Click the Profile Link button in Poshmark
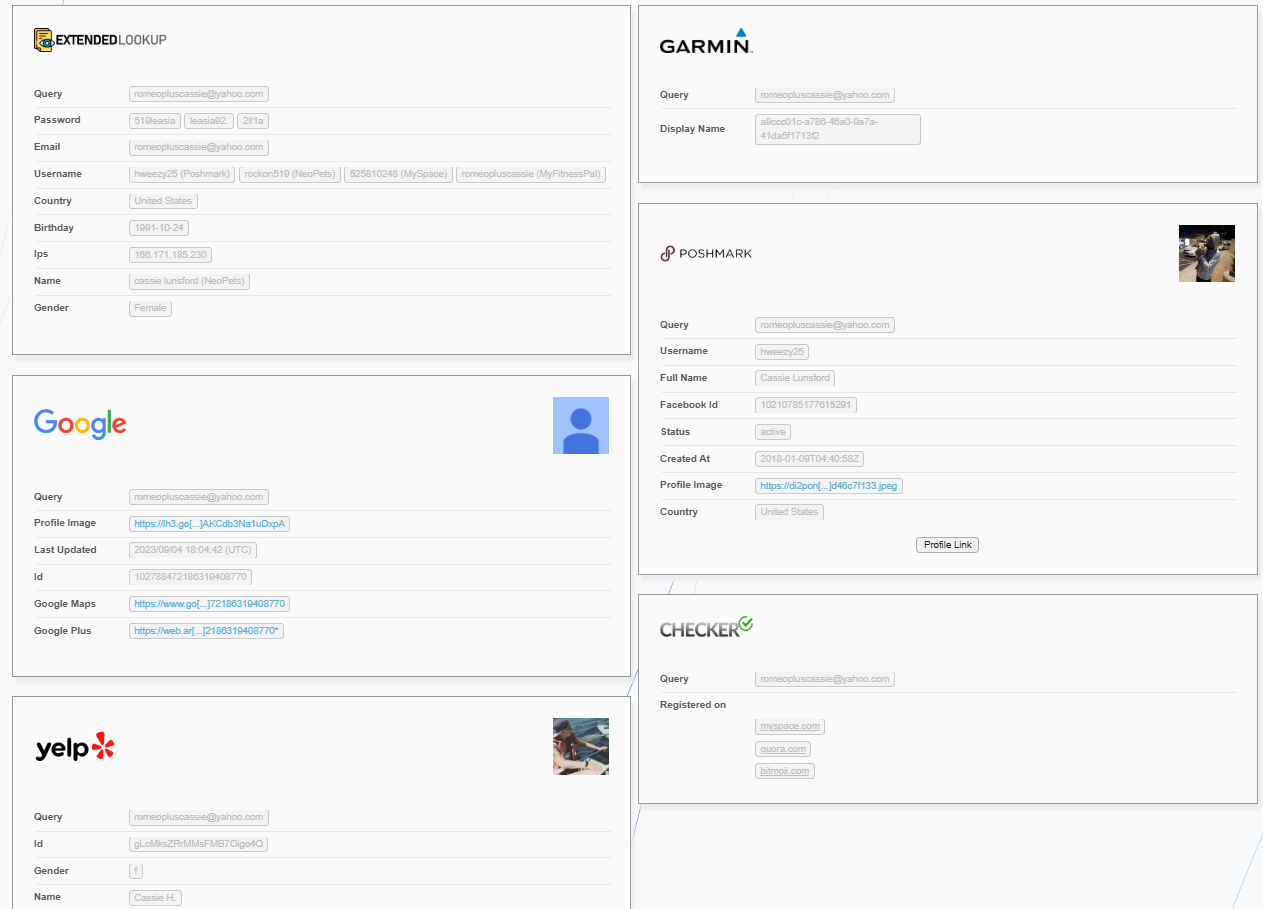 [947, 545]
